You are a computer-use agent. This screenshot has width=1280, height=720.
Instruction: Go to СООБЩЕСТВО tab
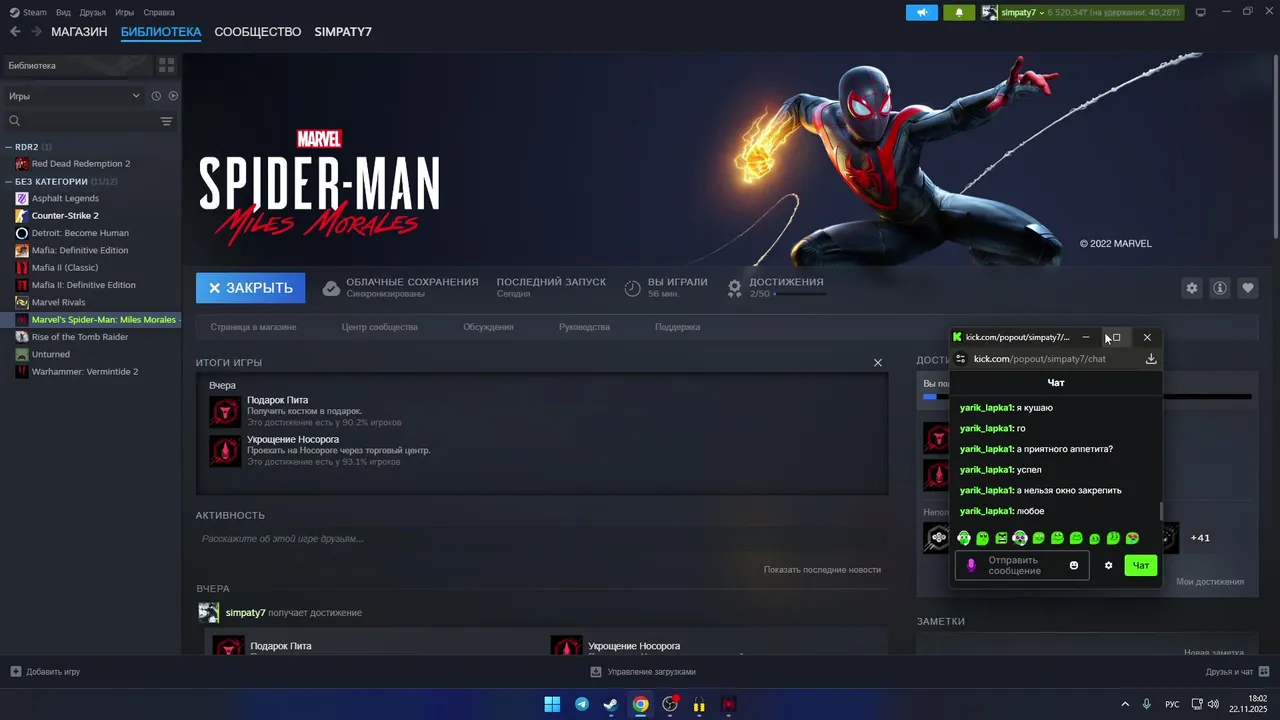point(258,32)
